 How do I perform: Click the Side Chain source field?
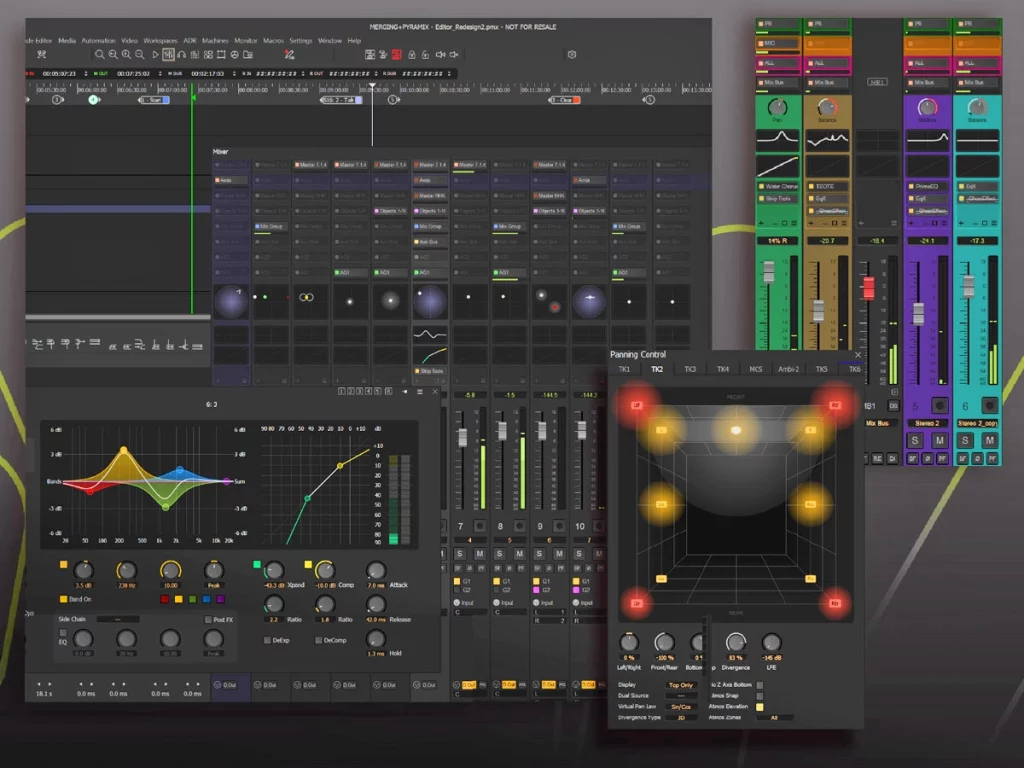pos(118,620)
